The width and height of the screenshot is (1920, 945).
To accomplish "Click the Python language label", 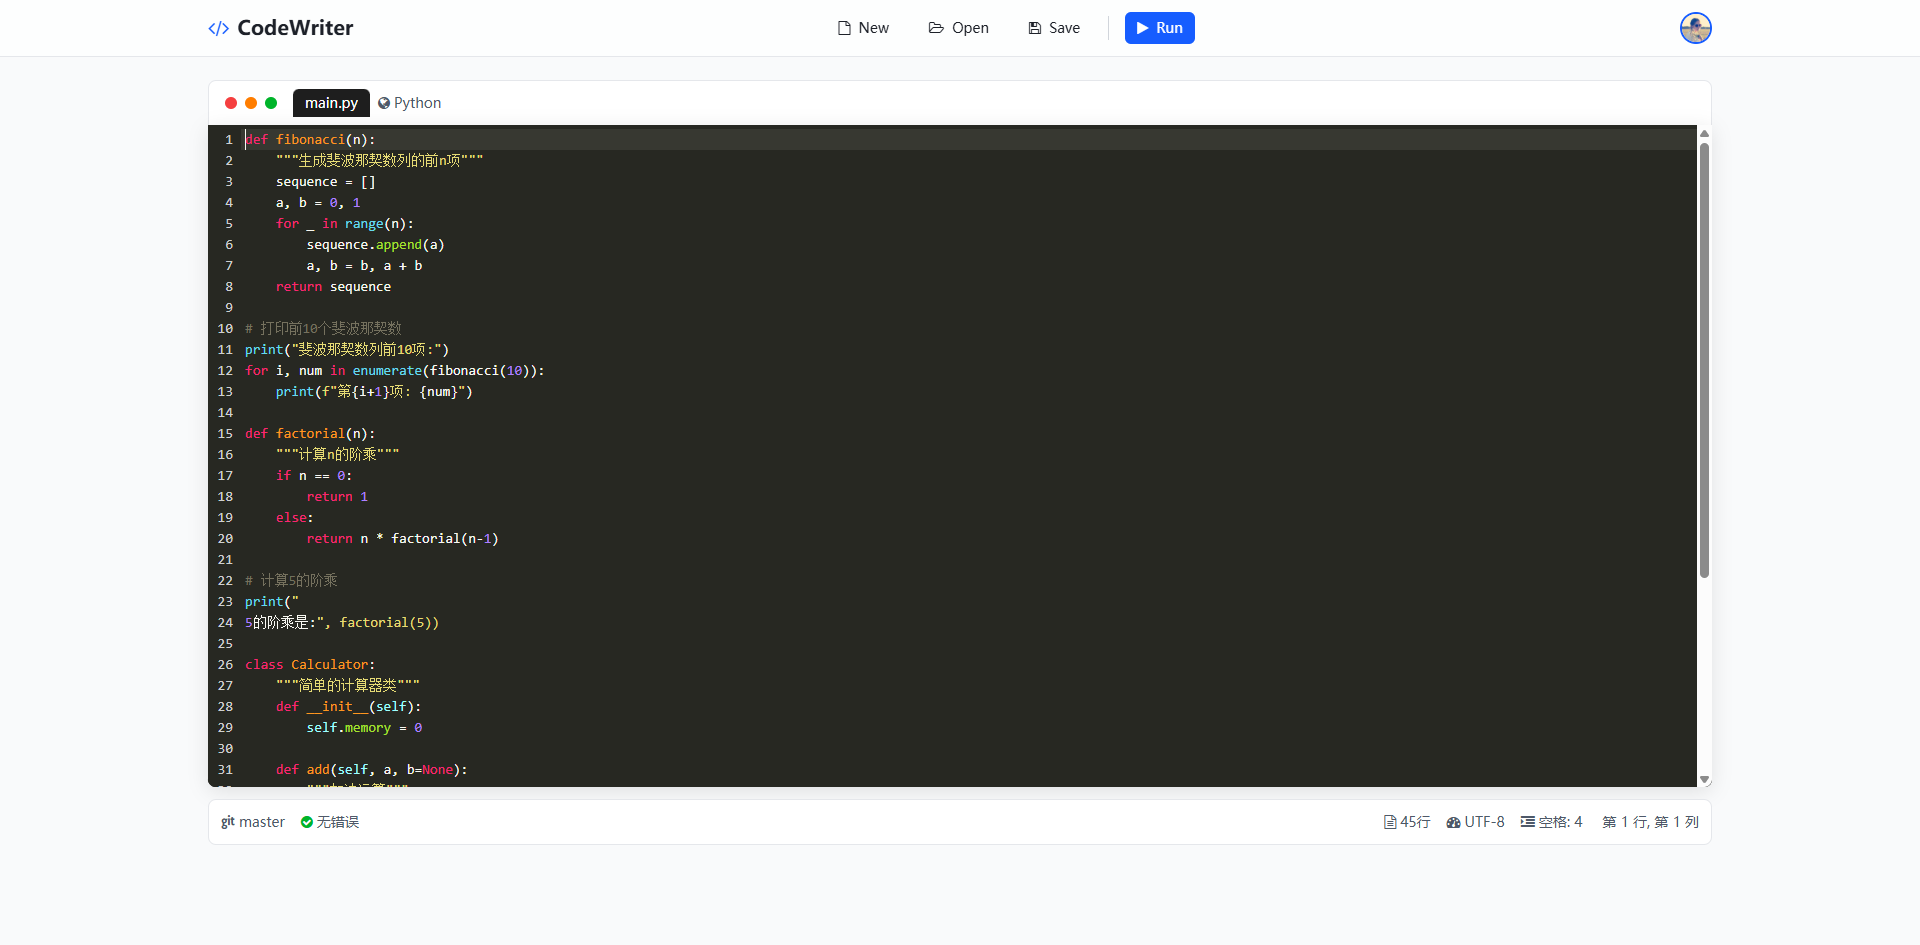I will tap(417, 103).
